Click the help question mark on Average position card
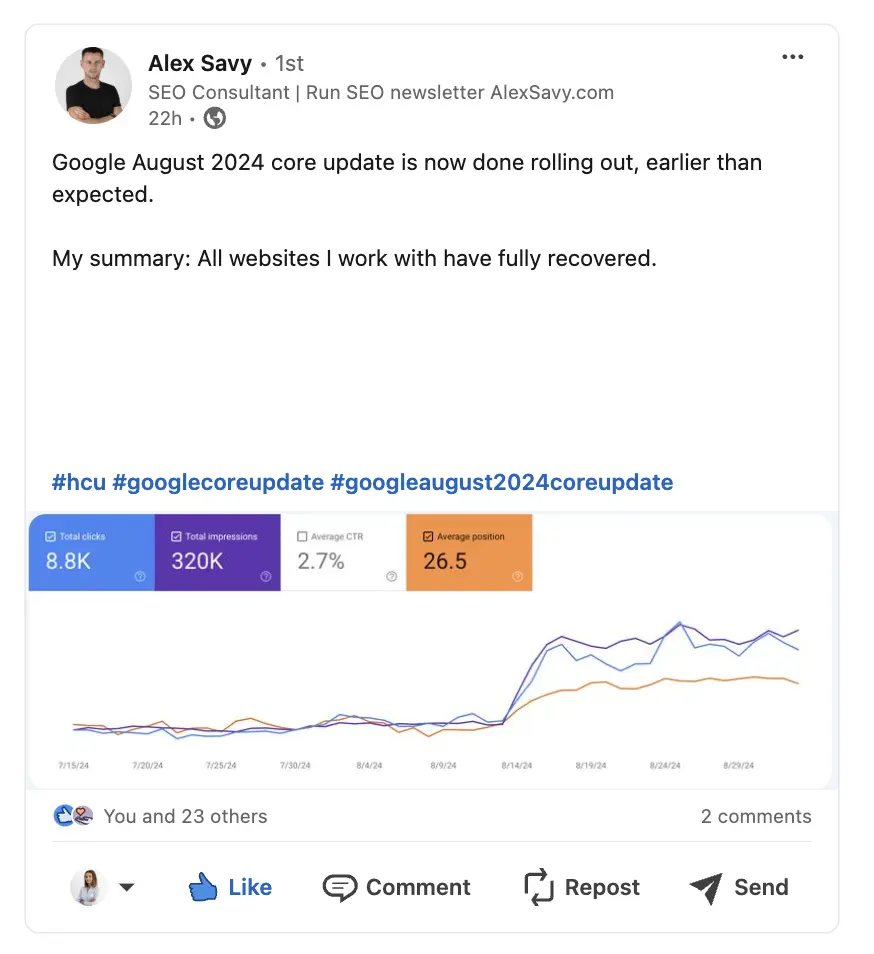 tap(517, 575)
